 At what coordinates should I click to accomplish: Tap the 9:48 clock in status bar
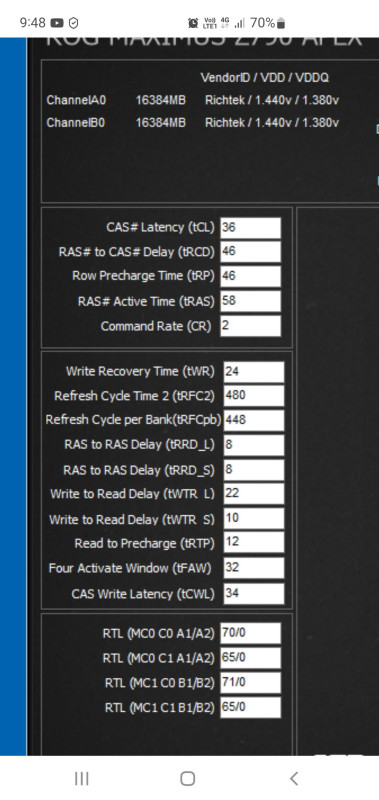pyautogui.click(x=33, y=23)
